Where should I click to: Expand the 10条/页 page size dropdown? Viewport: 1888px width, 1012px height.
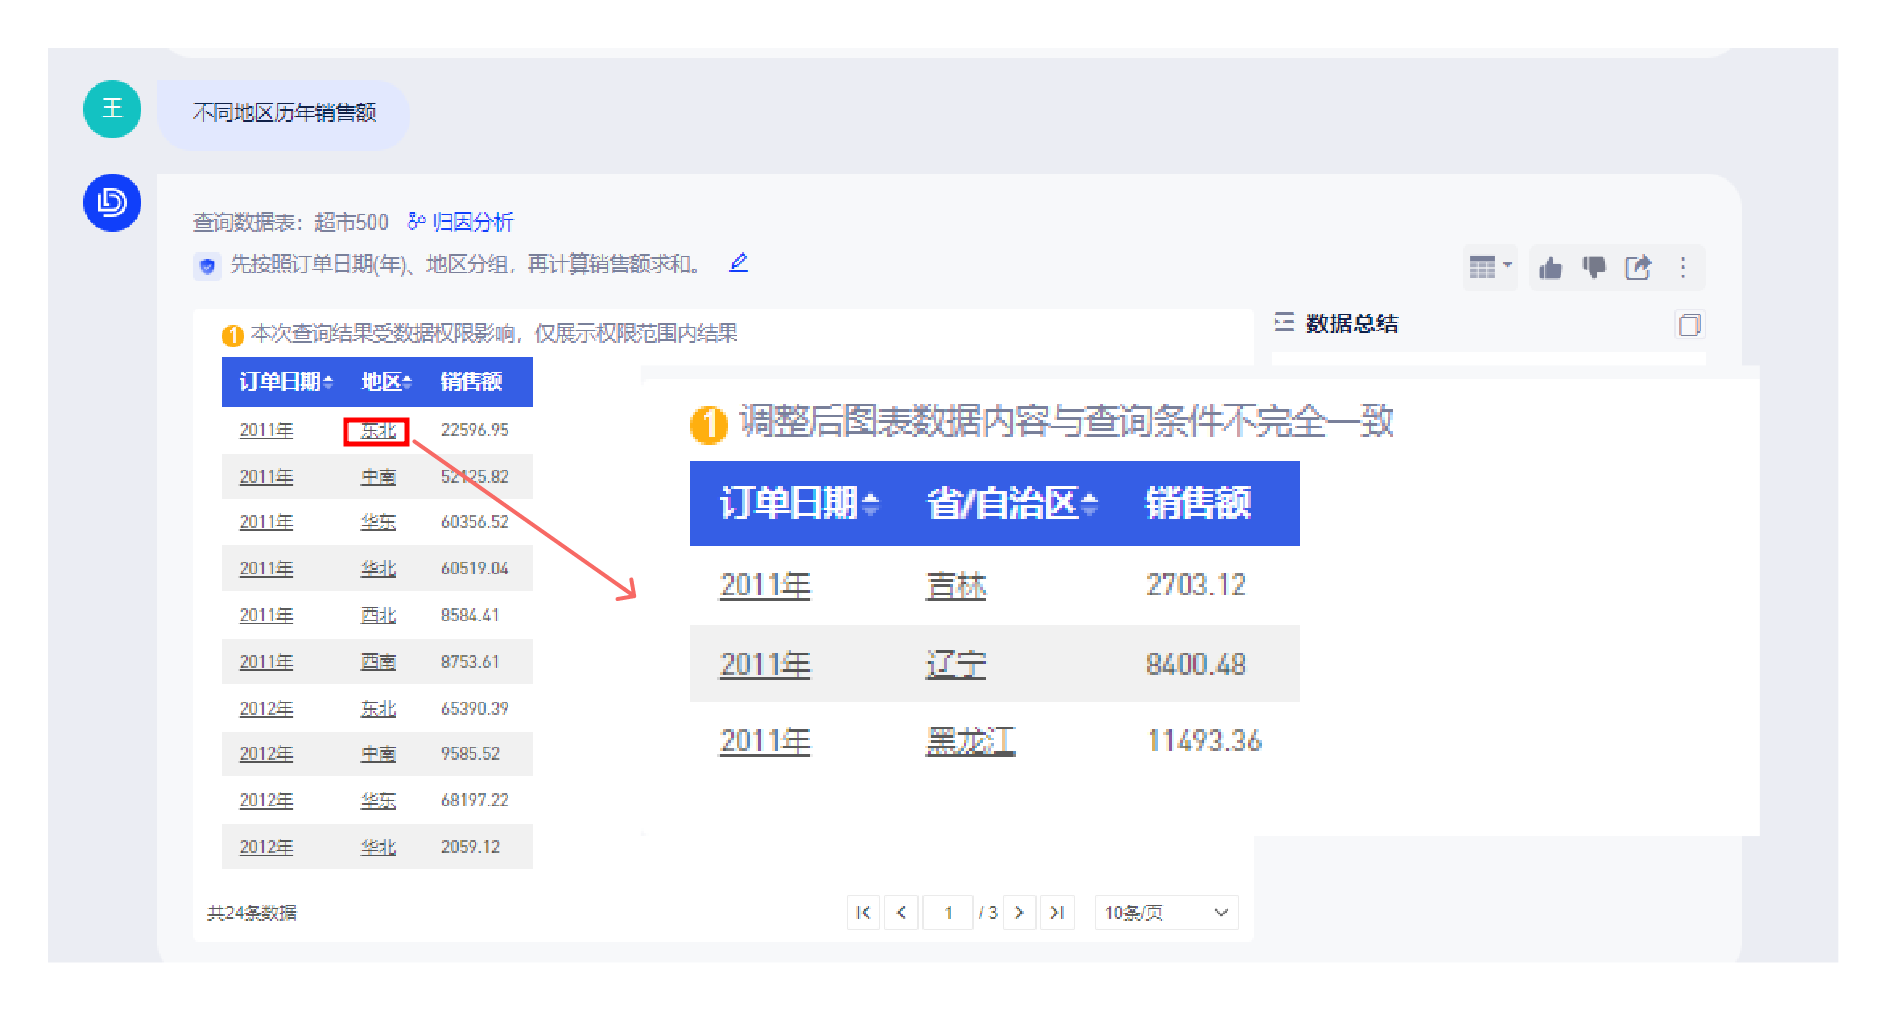pyautogui.click(x=1166, y=912)
